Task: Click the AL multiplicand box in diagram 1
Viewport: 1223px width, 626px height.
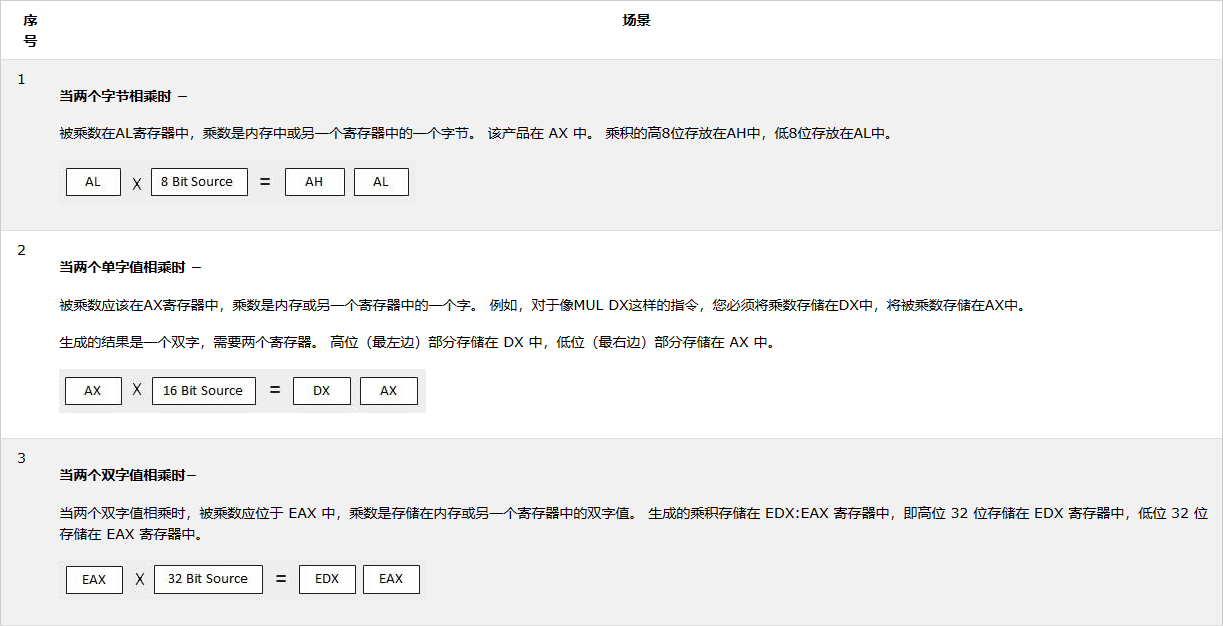Action: [93, 182]
